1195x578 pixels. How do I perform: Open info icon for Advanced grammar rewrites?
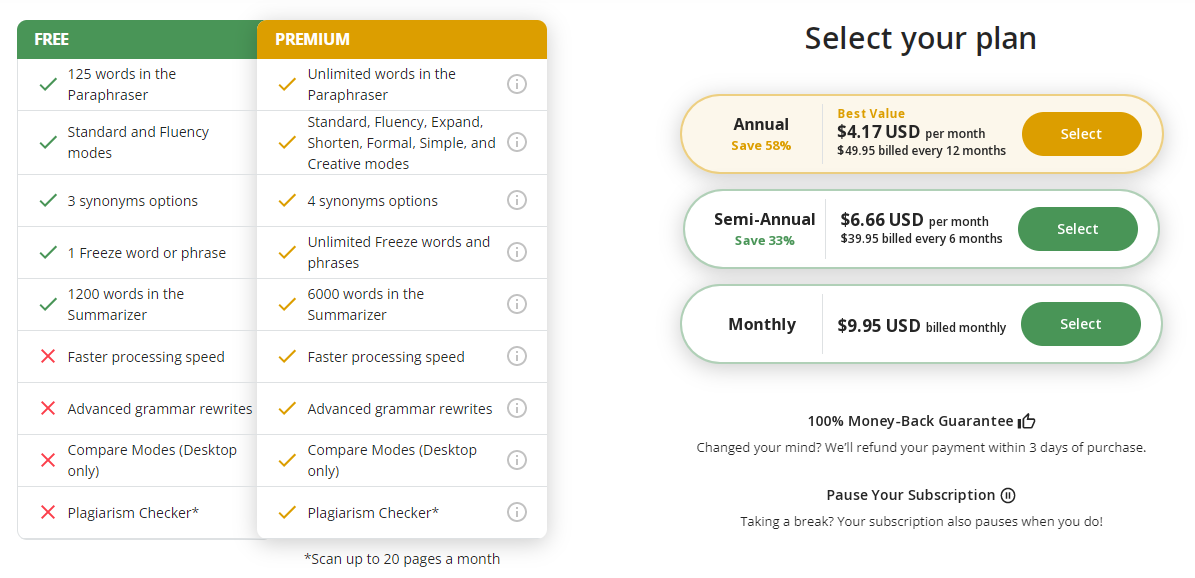coord(517,408)
